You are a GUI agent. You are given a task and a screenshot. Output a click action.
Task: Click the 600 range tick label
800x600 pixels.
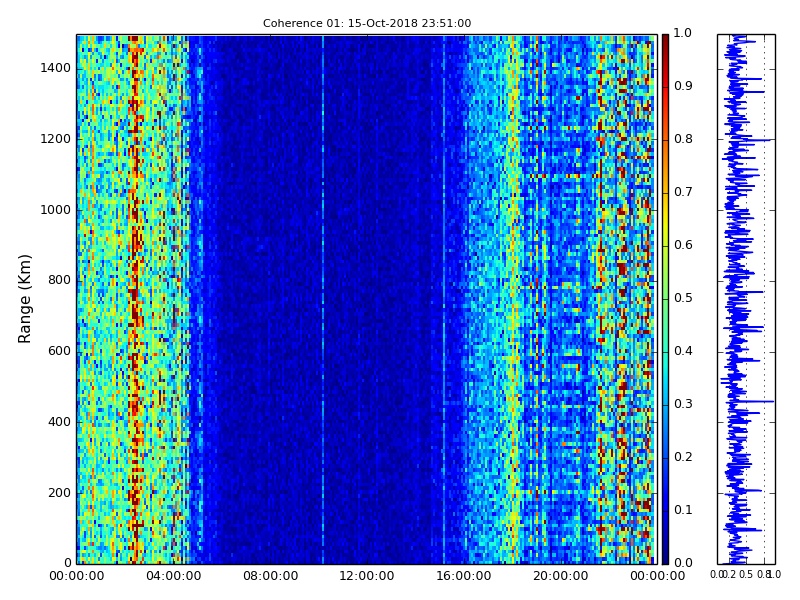[59, 351]
